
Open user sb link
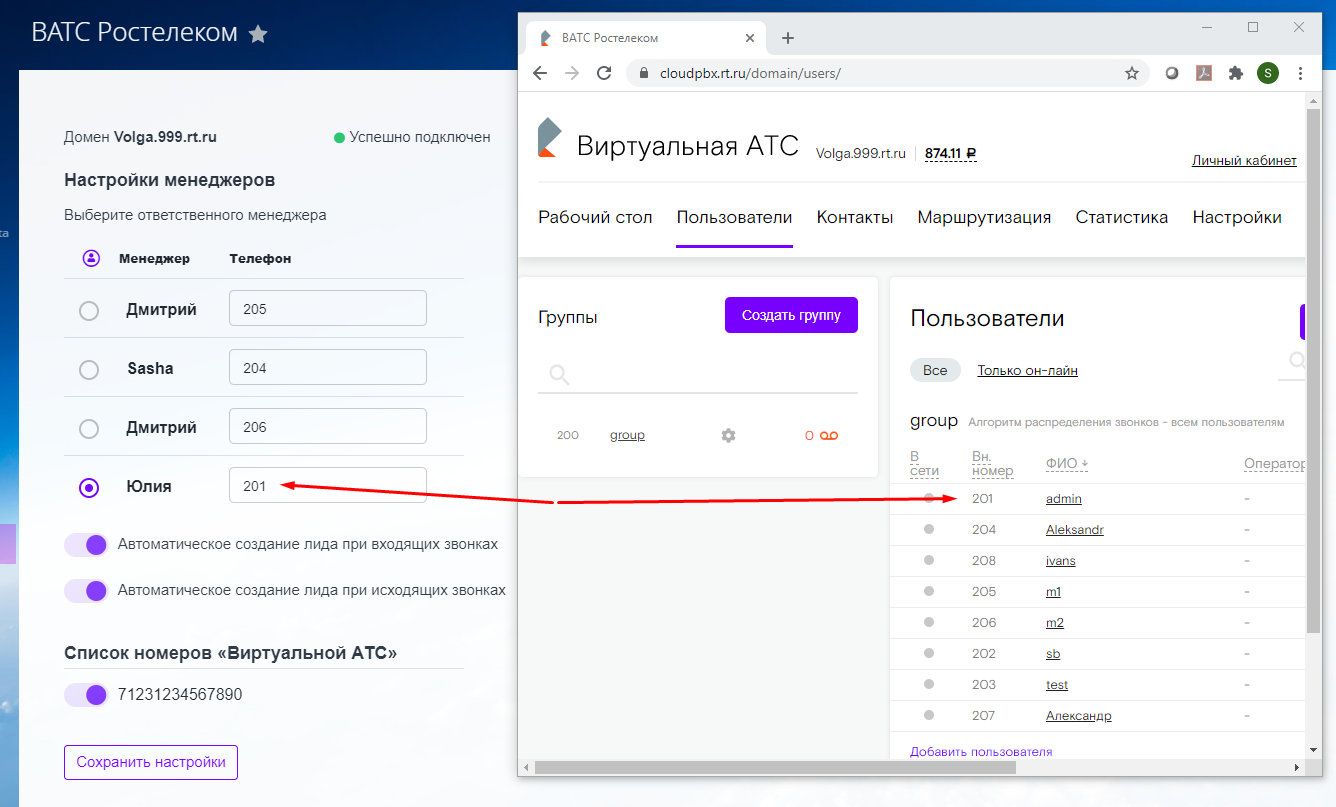click(1053, 653)
